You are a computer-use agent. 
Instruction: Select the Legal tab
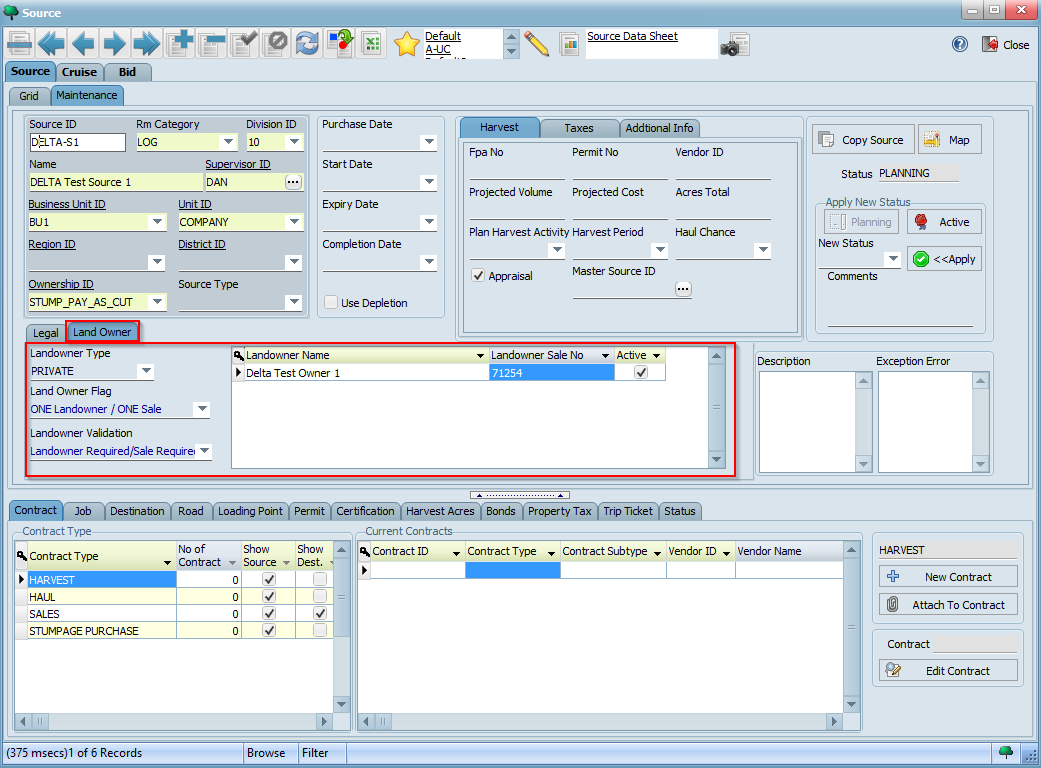pos(46,333)
